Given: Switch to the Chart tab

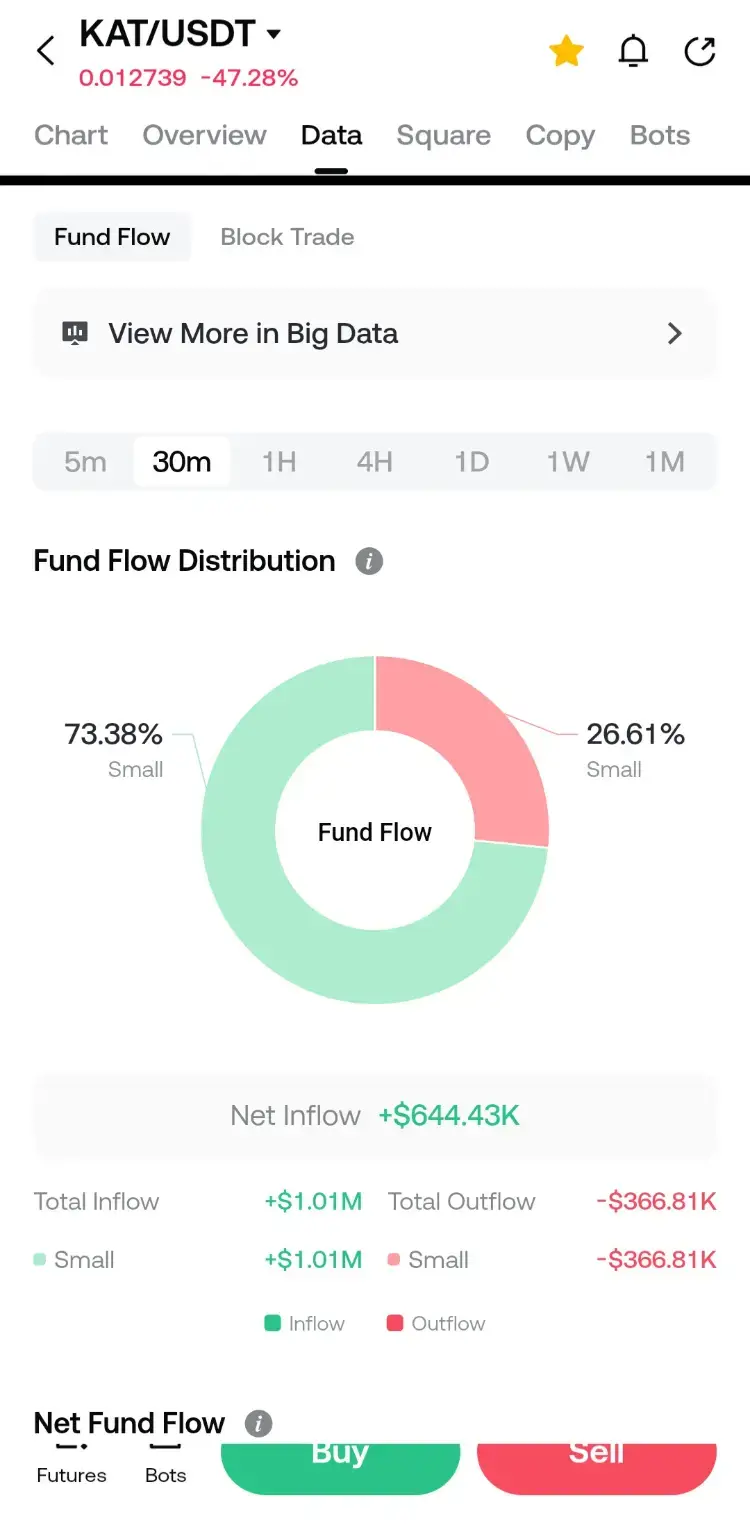Looking at the screenshot, I should click(x=71, y=136).
